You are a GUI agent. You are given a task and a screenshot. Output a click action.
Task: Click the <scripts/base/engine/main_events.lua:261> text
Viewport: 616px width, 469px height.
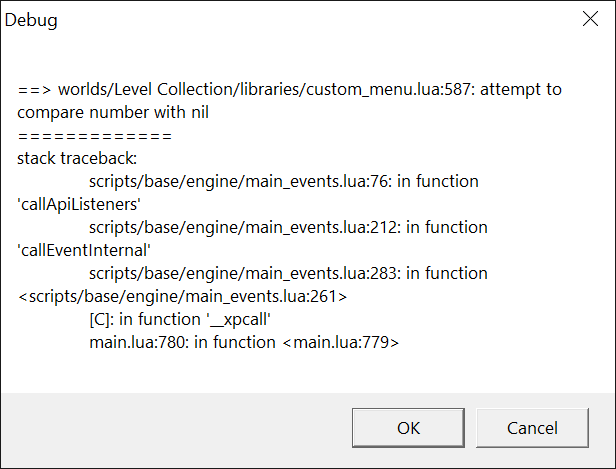(182, 297)
